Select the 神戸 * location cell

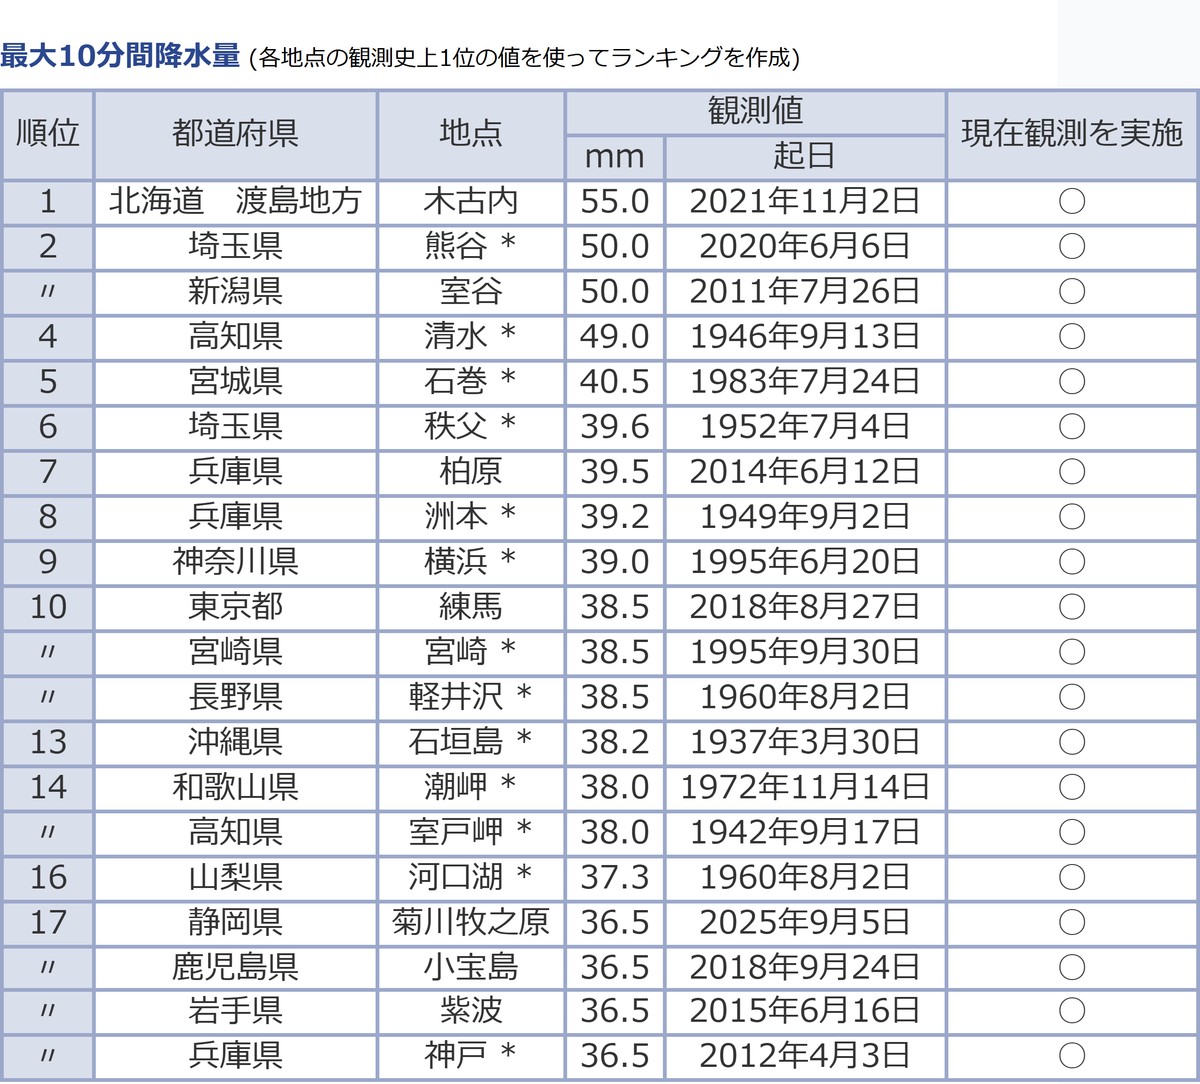(x=471, y=1055)
